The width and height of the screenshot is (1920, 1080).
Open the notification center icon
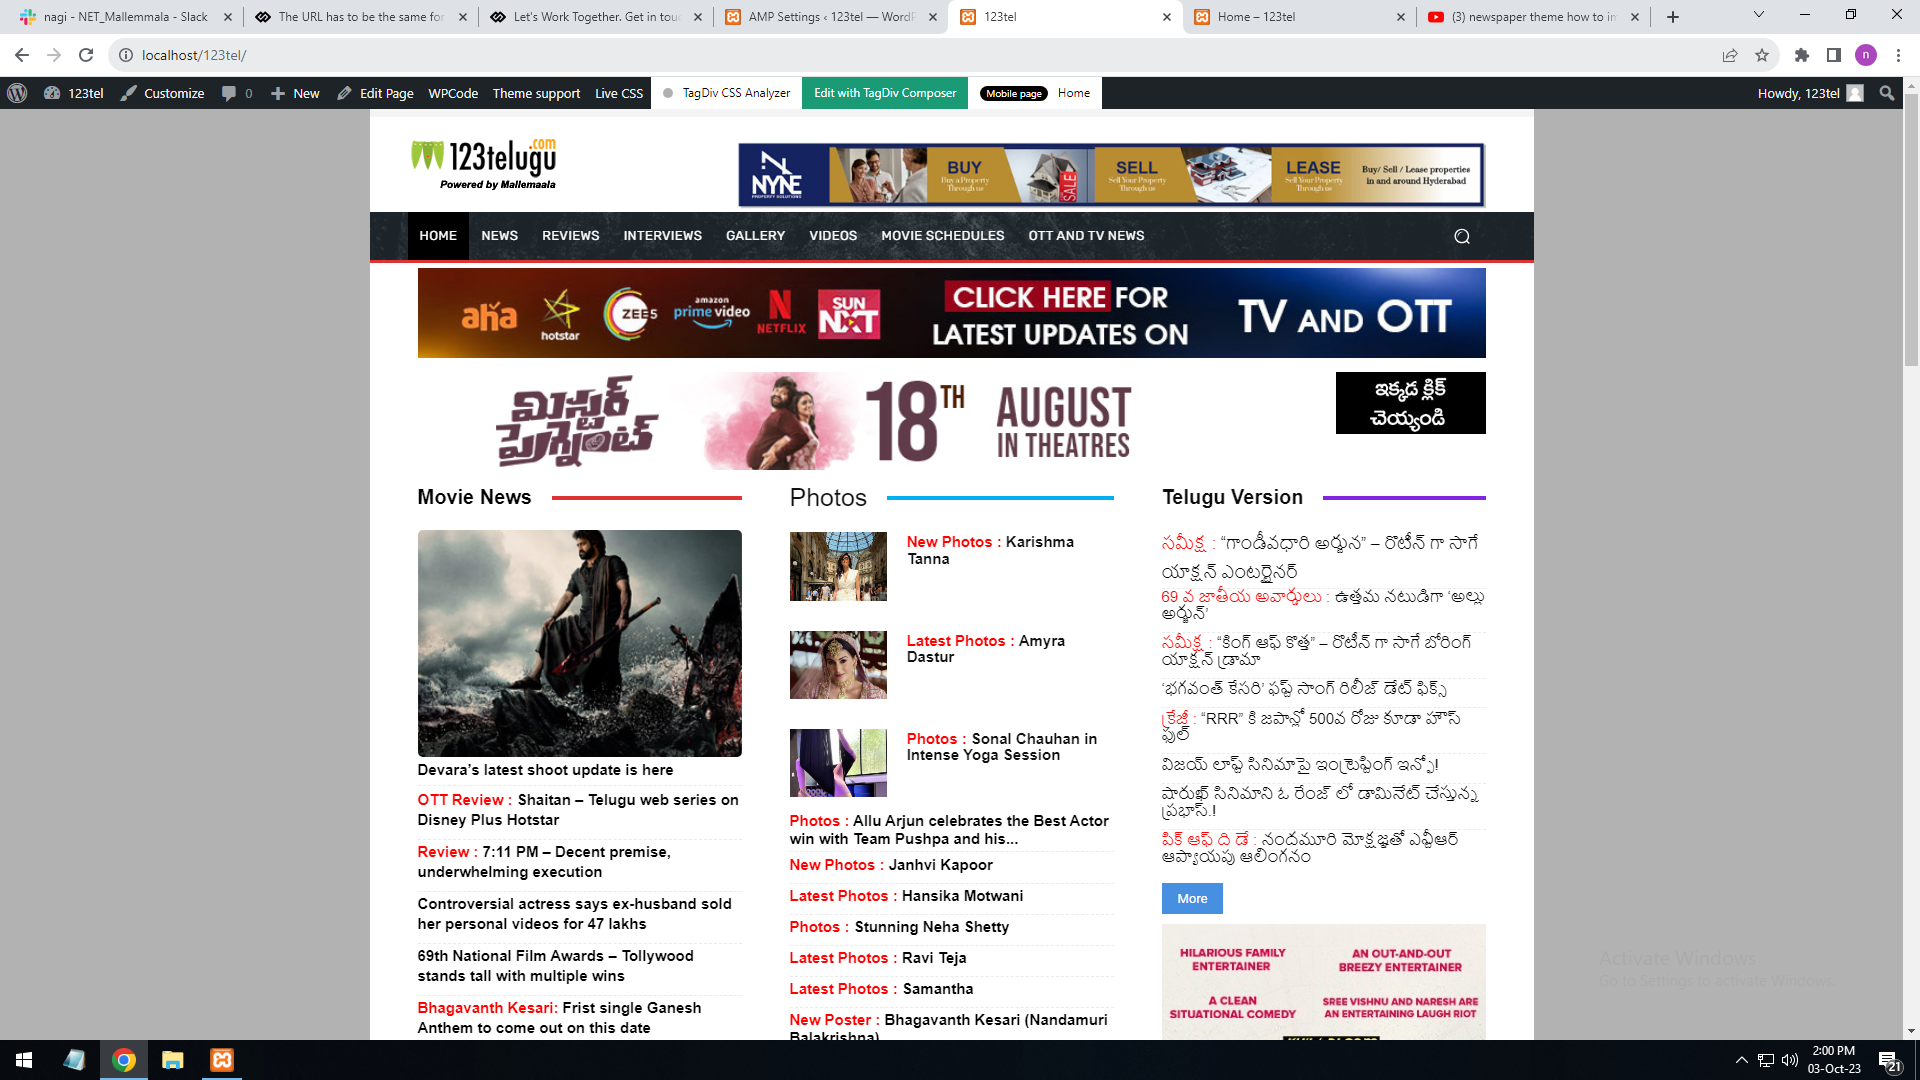pyautogui.click(x=1889, y=1061)
